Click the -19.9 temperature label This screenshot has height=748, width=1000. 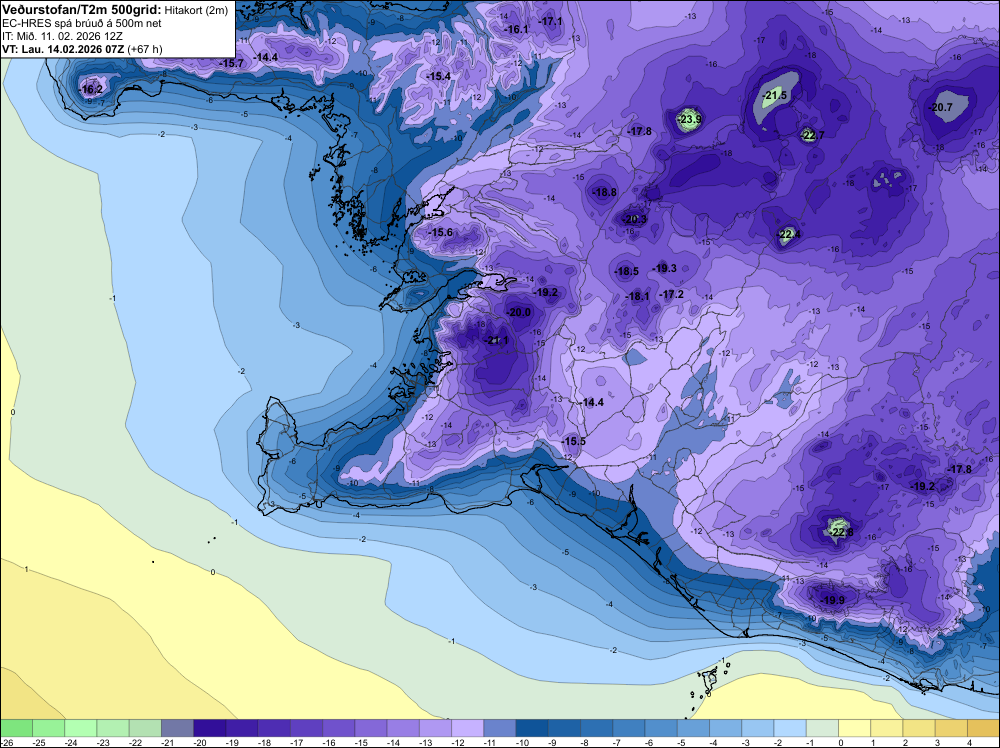[x=832, y=600]
